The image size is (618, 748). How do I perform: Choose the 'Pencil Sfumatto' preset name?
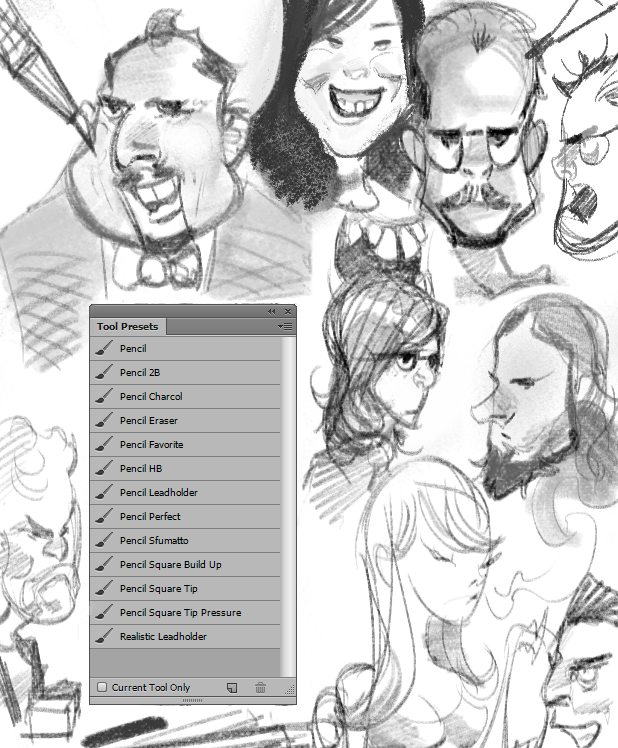tap(154, 540)
